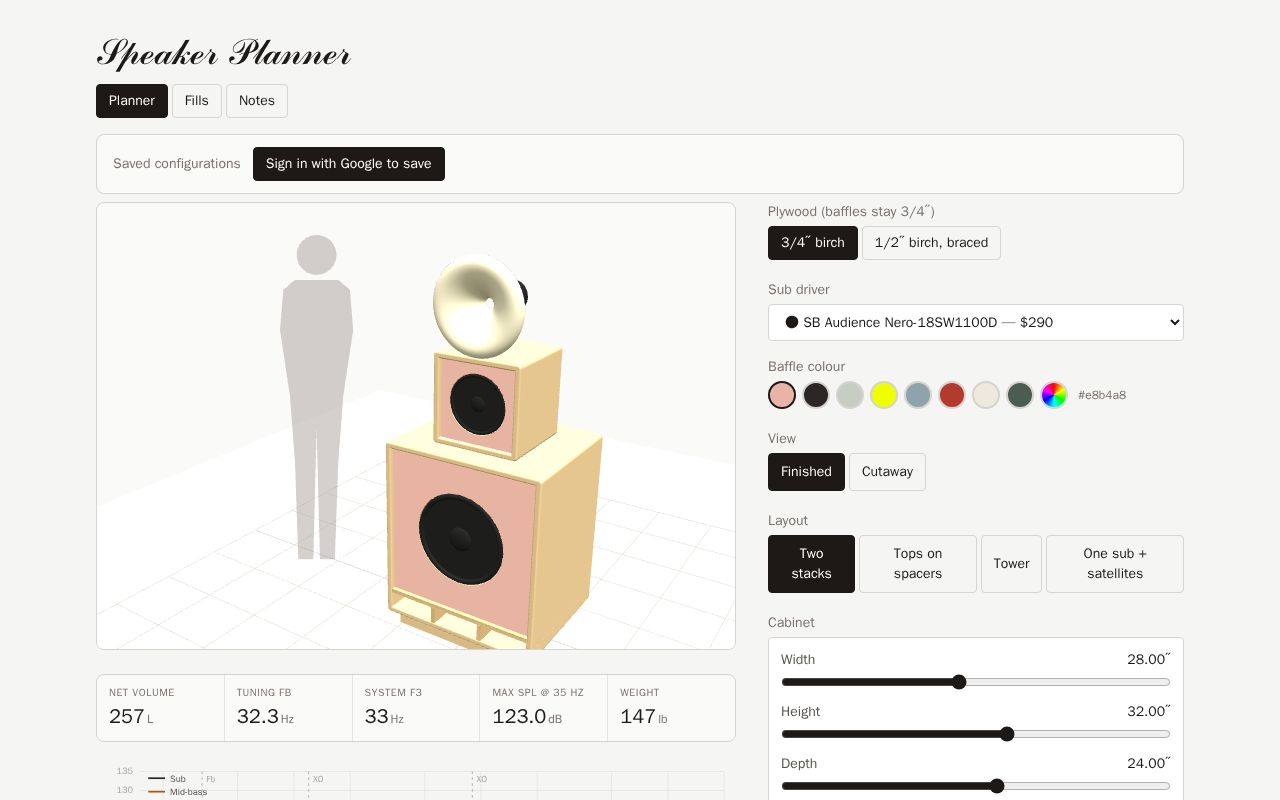Switch to the Fills tab
1280x800 pixels.
pyautogui.click(x=197, y=101)
